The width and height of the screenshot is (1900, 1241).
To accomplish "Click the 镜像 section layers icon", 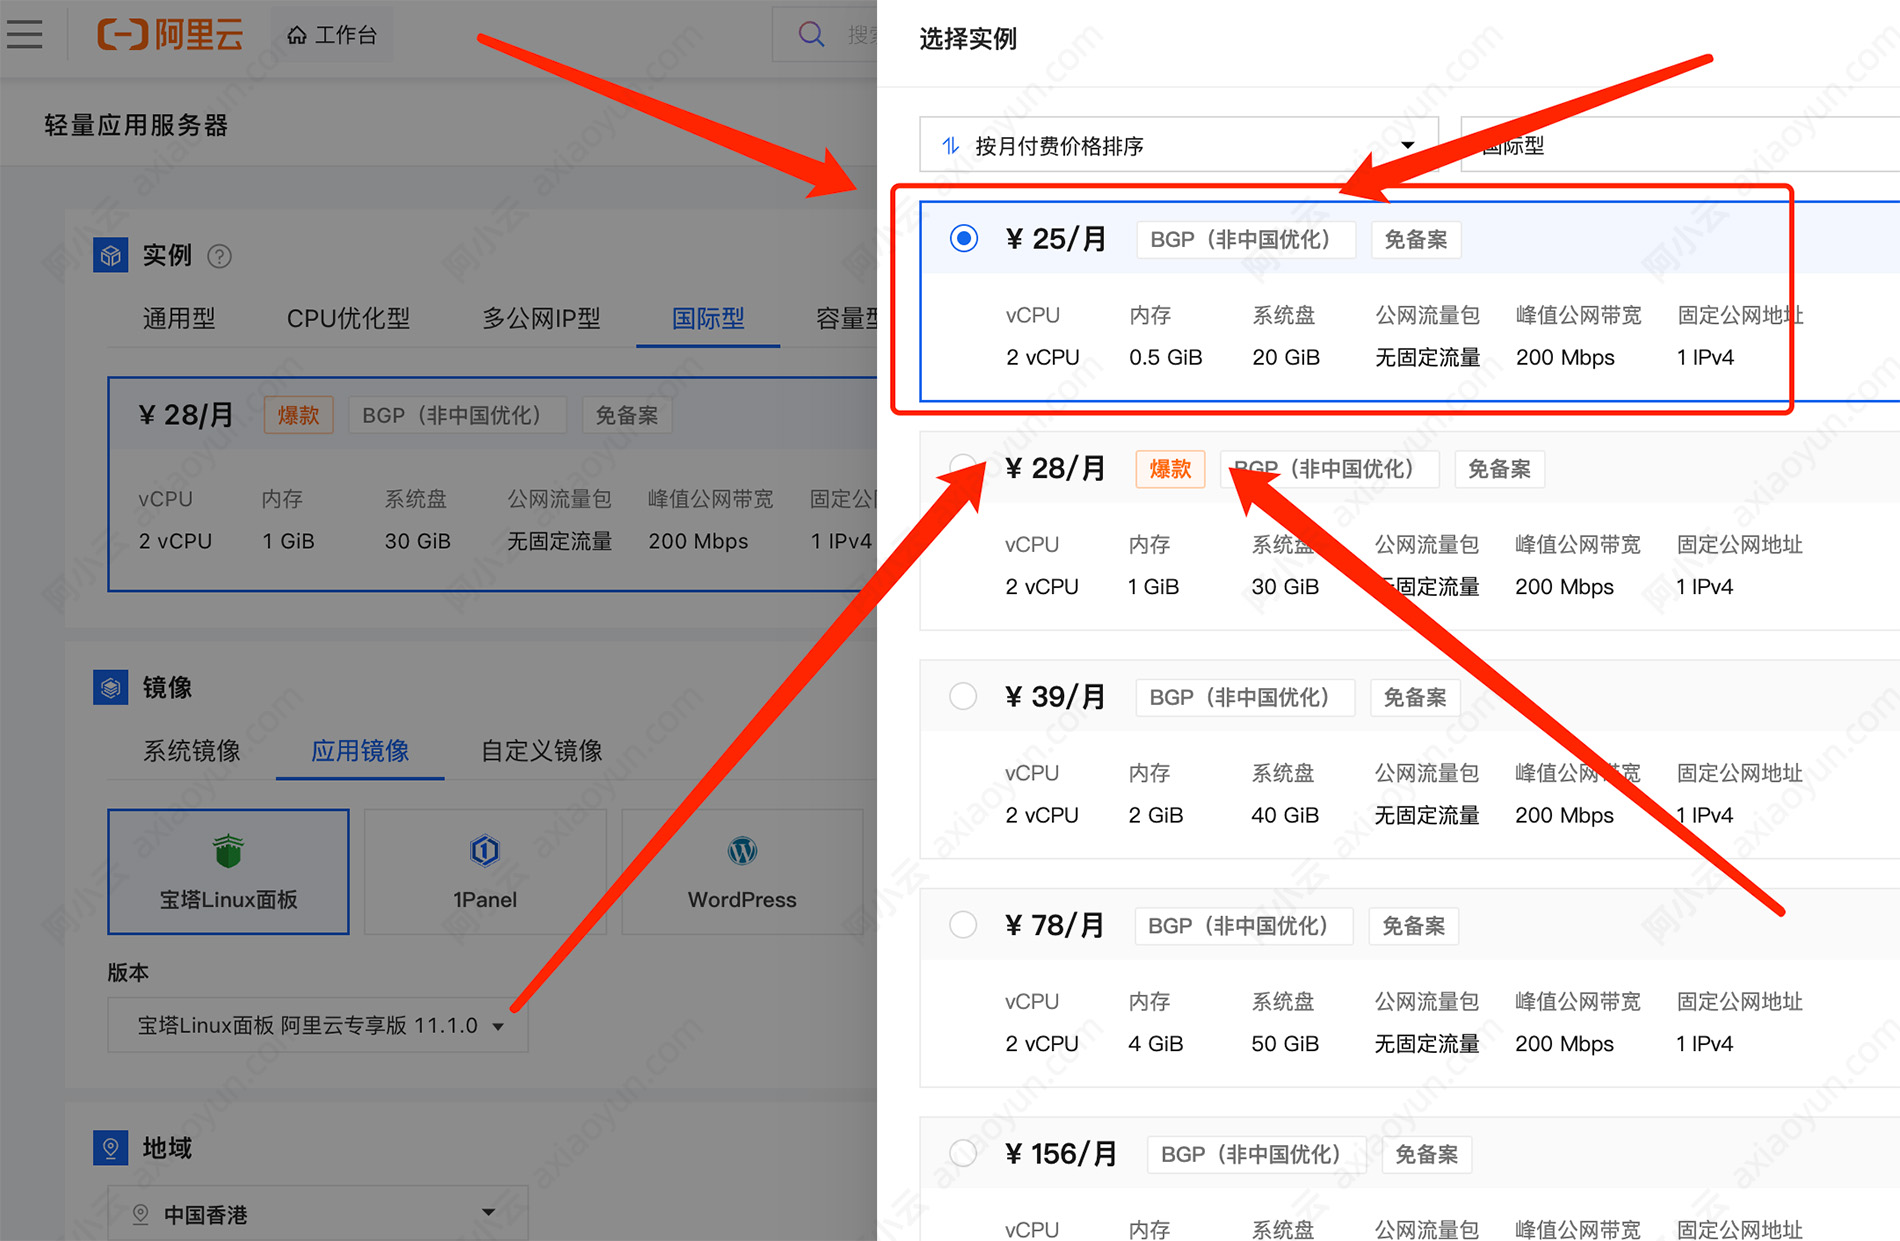I will coord(110,687).
